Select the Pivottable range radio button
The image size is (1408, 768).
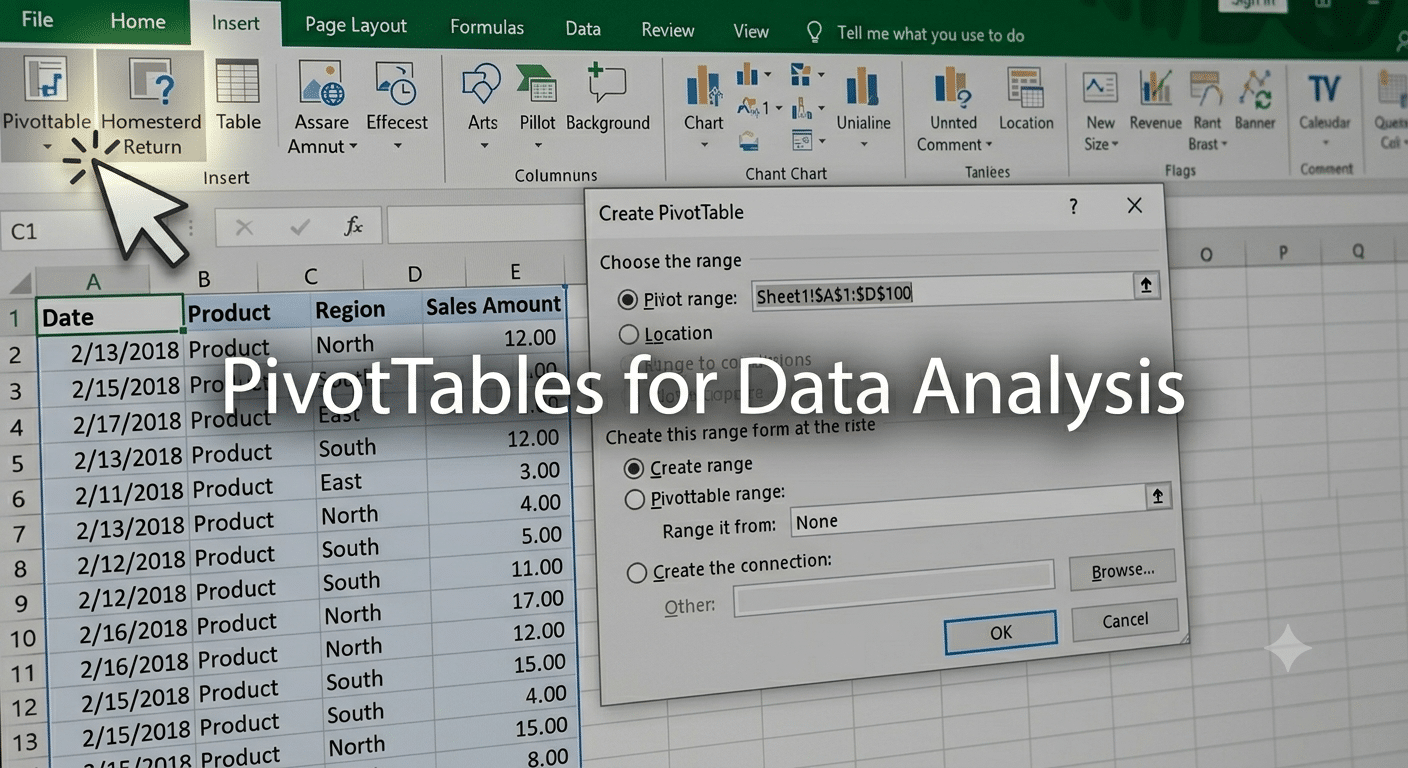tap(634, 498)
